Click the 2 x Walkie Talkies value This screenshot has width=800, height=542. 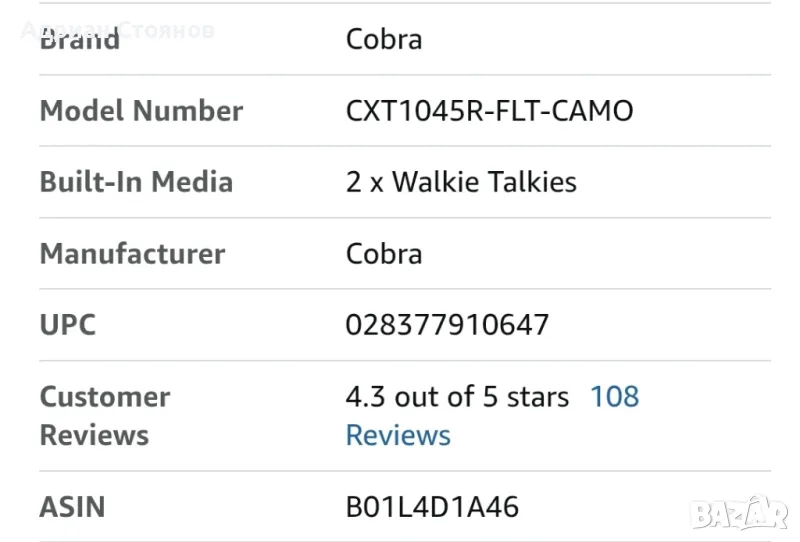tap(461, 182)
